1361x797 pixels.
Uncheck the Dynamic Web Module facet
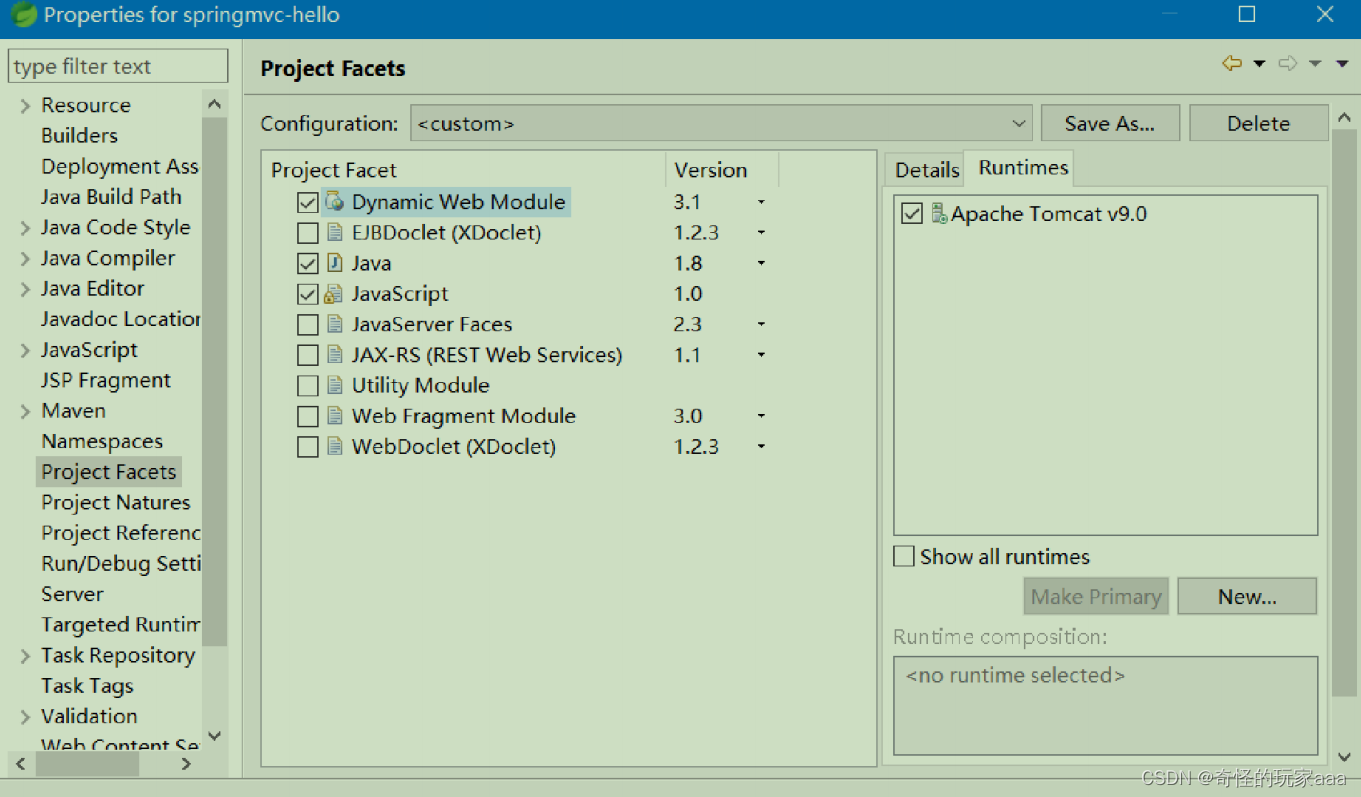click(x=308, y=203)
